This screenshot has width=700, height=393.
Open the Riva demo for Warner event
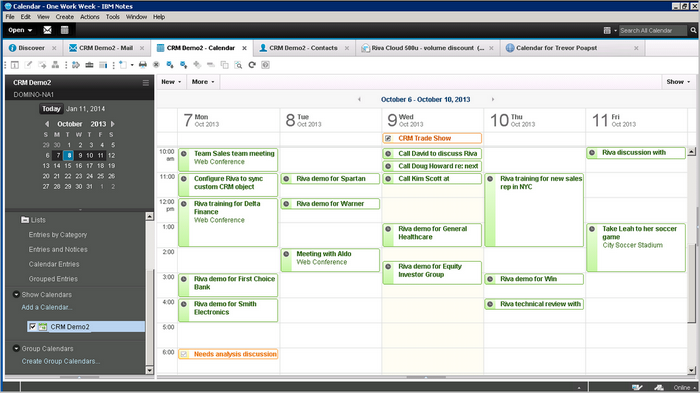(330, 204)
